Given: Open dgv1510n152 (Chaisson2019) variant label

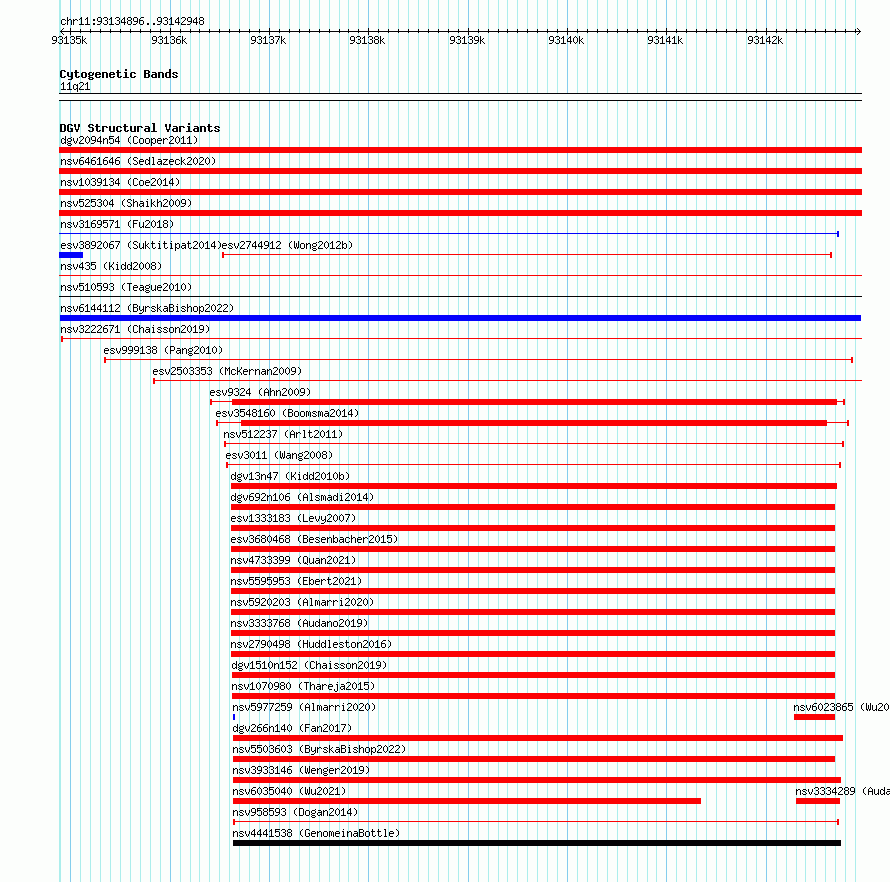Looking at the screenshot, I should pyautogui.click(x=309, y=665).
